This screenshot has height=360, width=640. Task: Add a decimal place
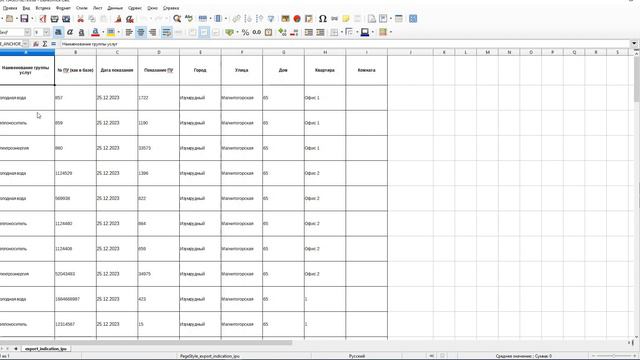[282, 32]
